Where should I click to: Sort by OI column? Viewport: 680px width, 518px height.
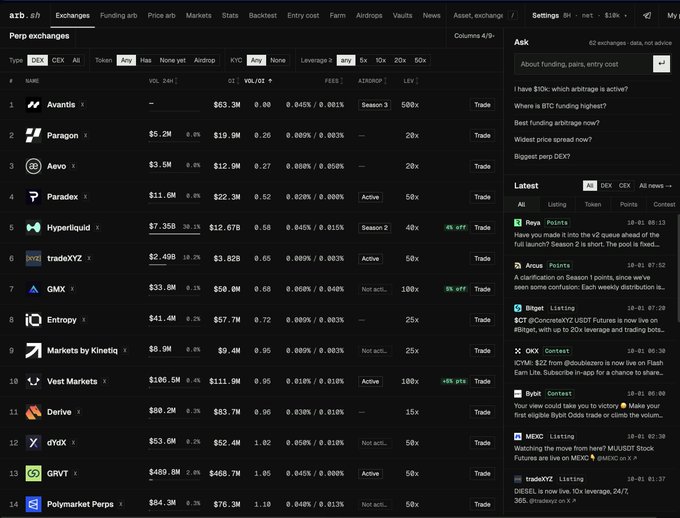(x=233, y=81)
